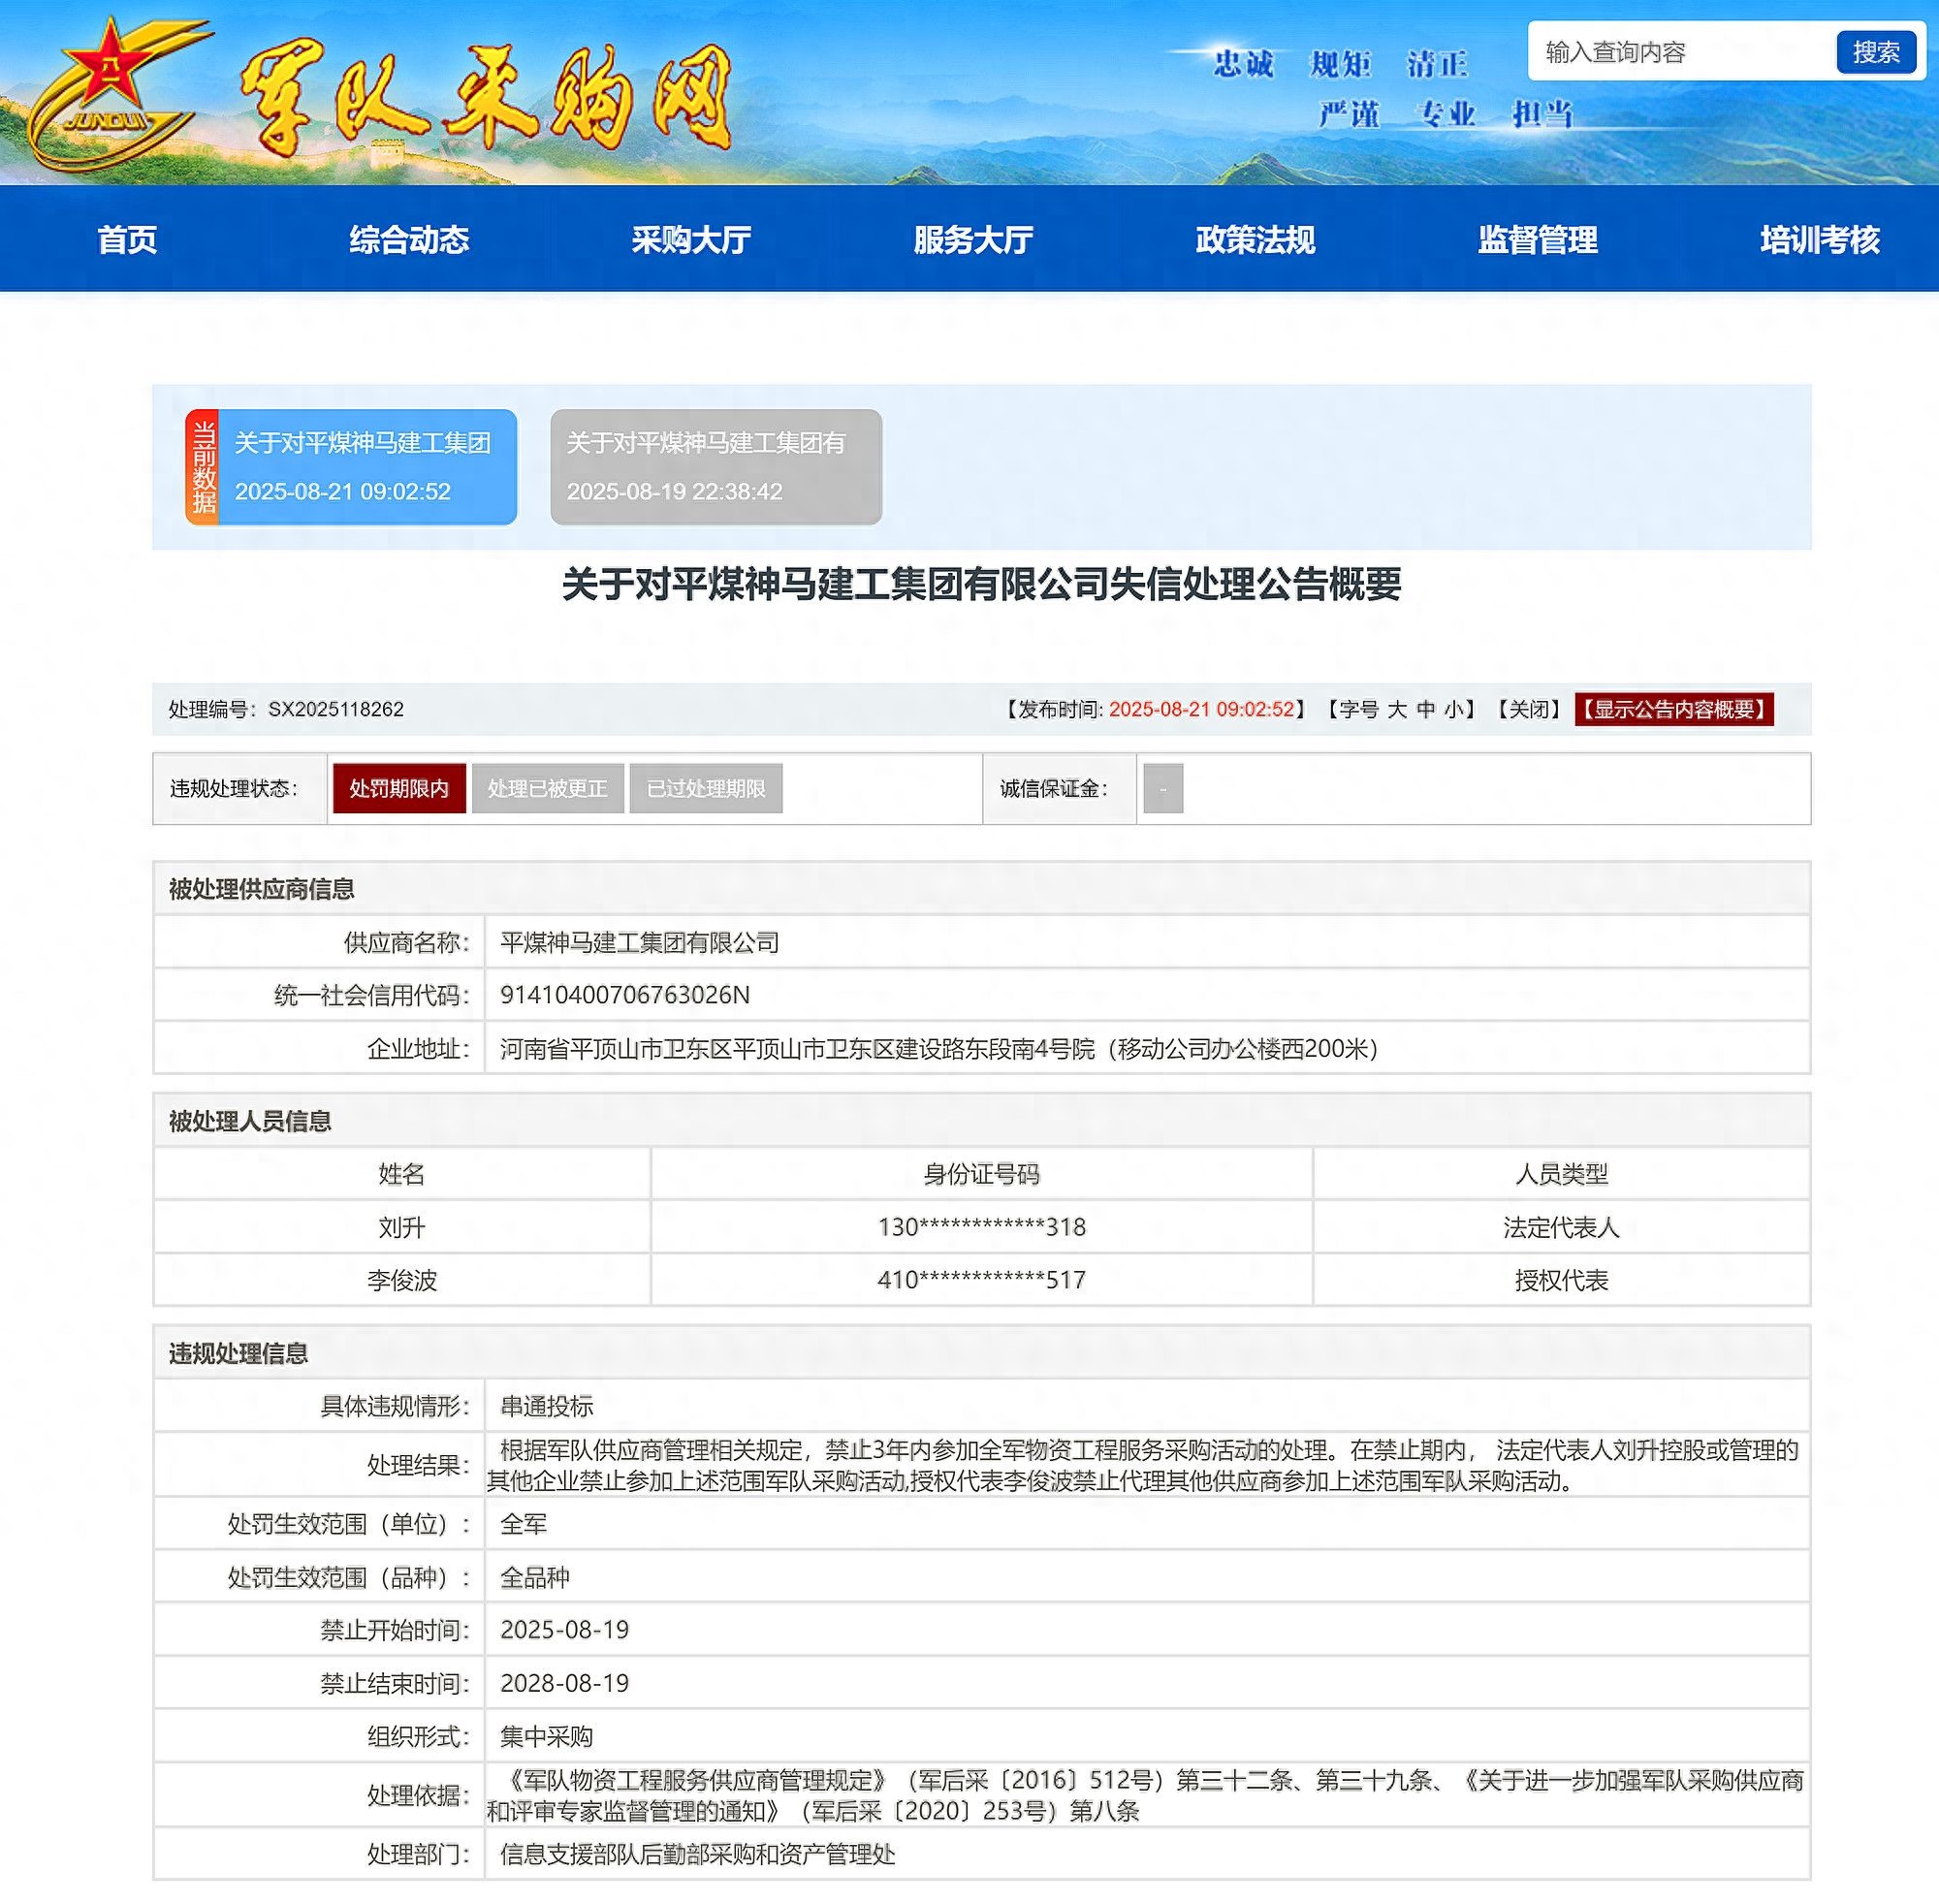Click 信息支援部队后勤部采购和资产管理处 department value
The image size is (1939, 1904).
698,1854
